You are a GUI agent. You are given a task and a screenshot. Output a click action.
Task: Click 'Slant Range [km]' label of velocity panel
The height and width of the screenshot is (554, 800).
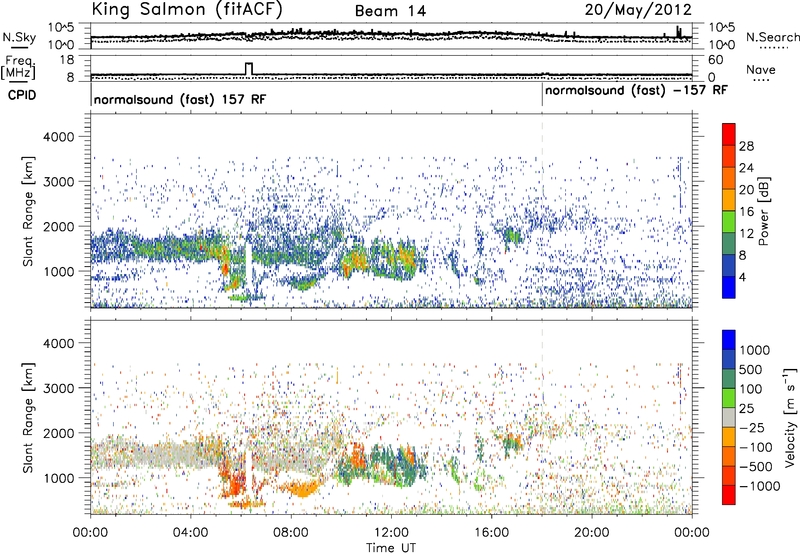click(x=28, y=417)
